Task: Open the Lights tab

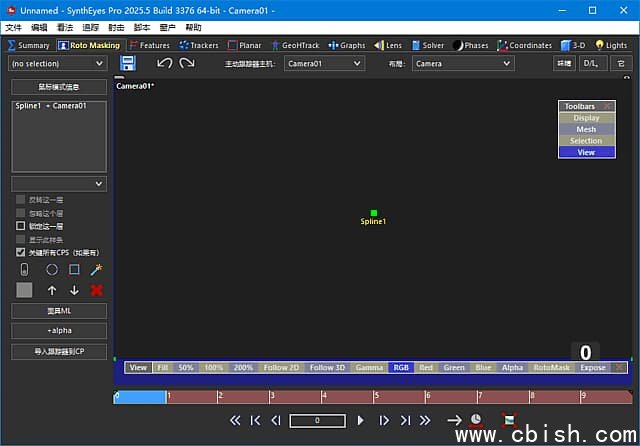Action: [x=611, y=45]
